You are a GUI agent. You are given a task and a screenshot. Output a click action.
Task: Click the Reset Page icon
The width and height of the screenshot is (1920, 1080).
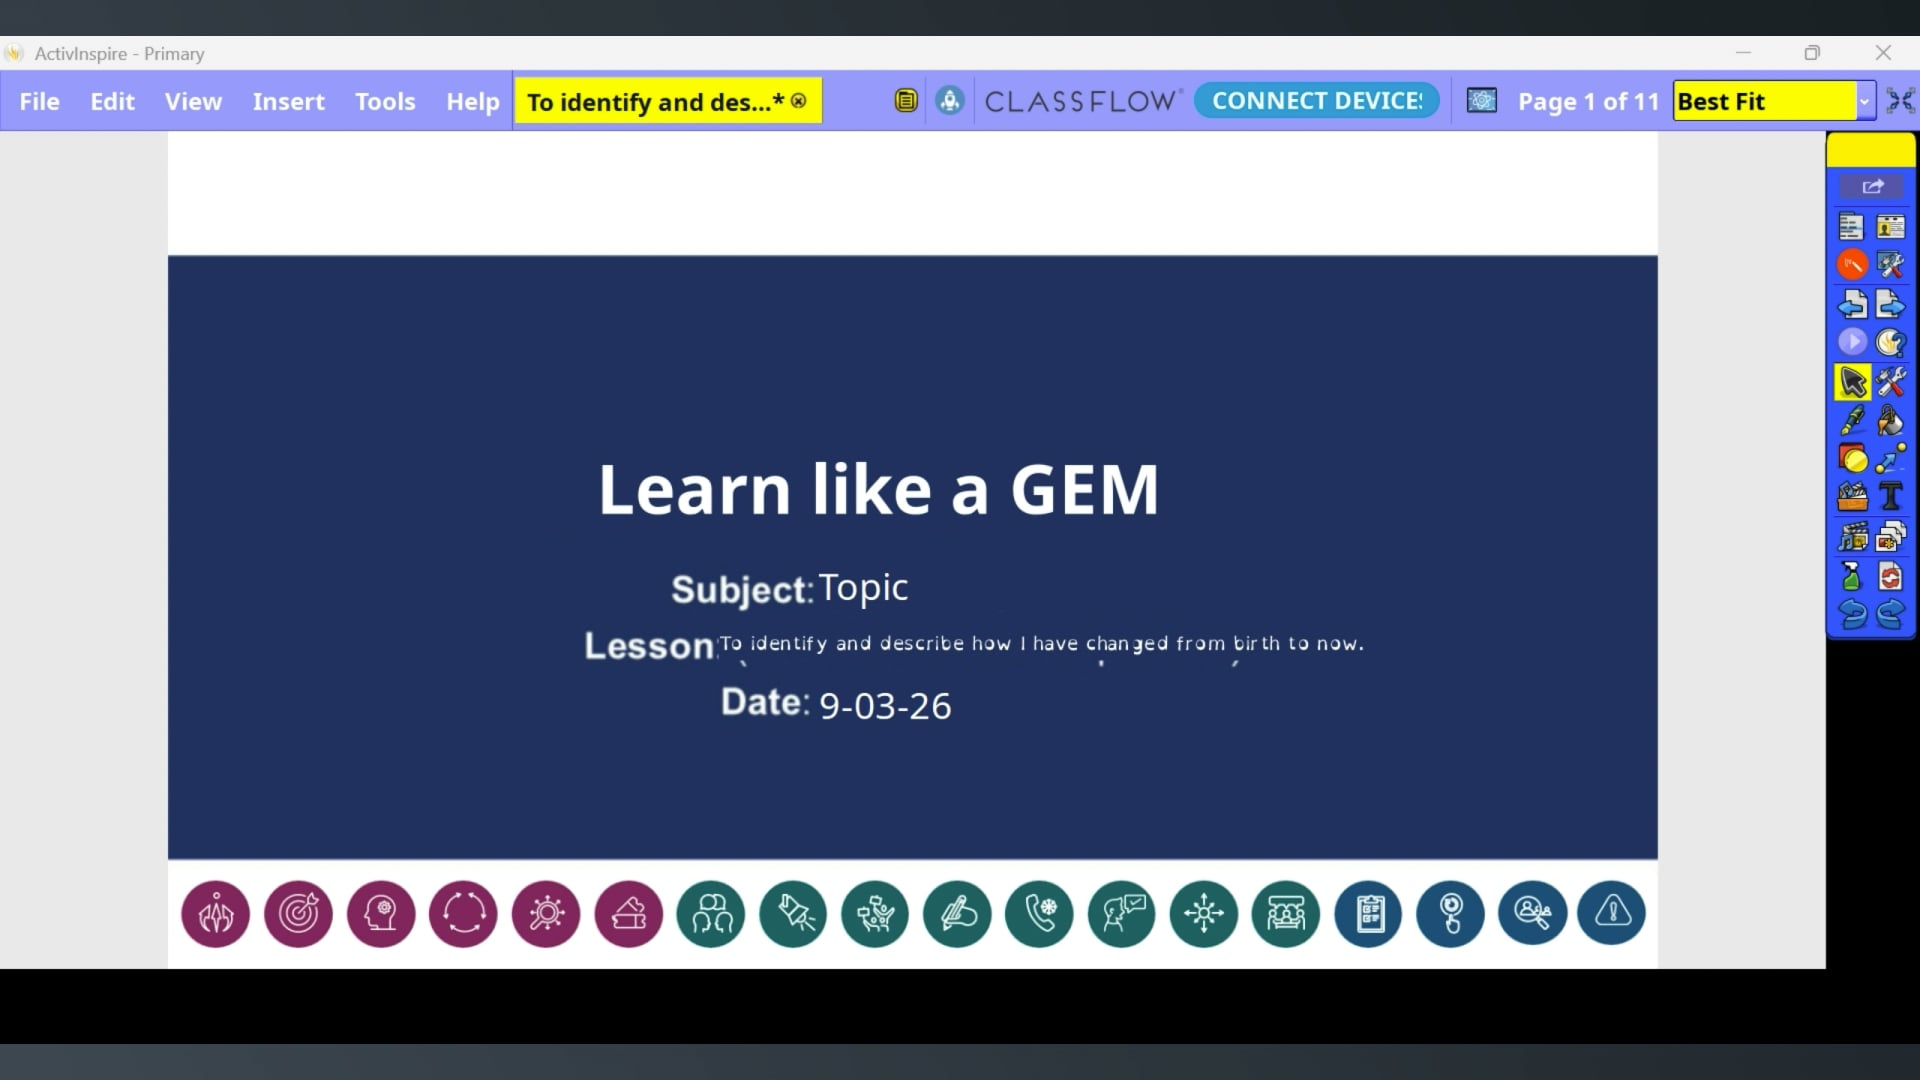click(x=1890, y=577)
